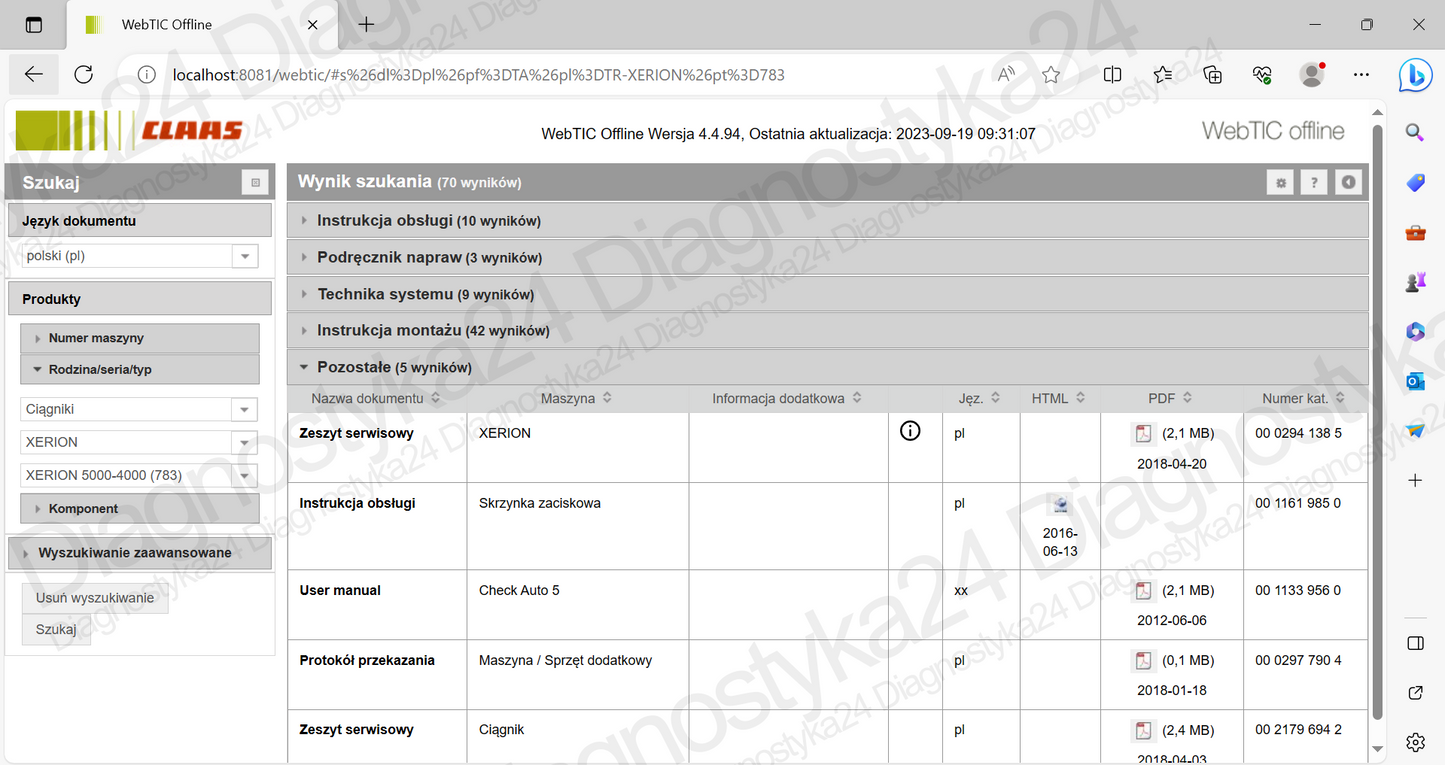Add this page to favorites with the star
The width and height of the screenshot is (1445, 765).
[1051, 74]
